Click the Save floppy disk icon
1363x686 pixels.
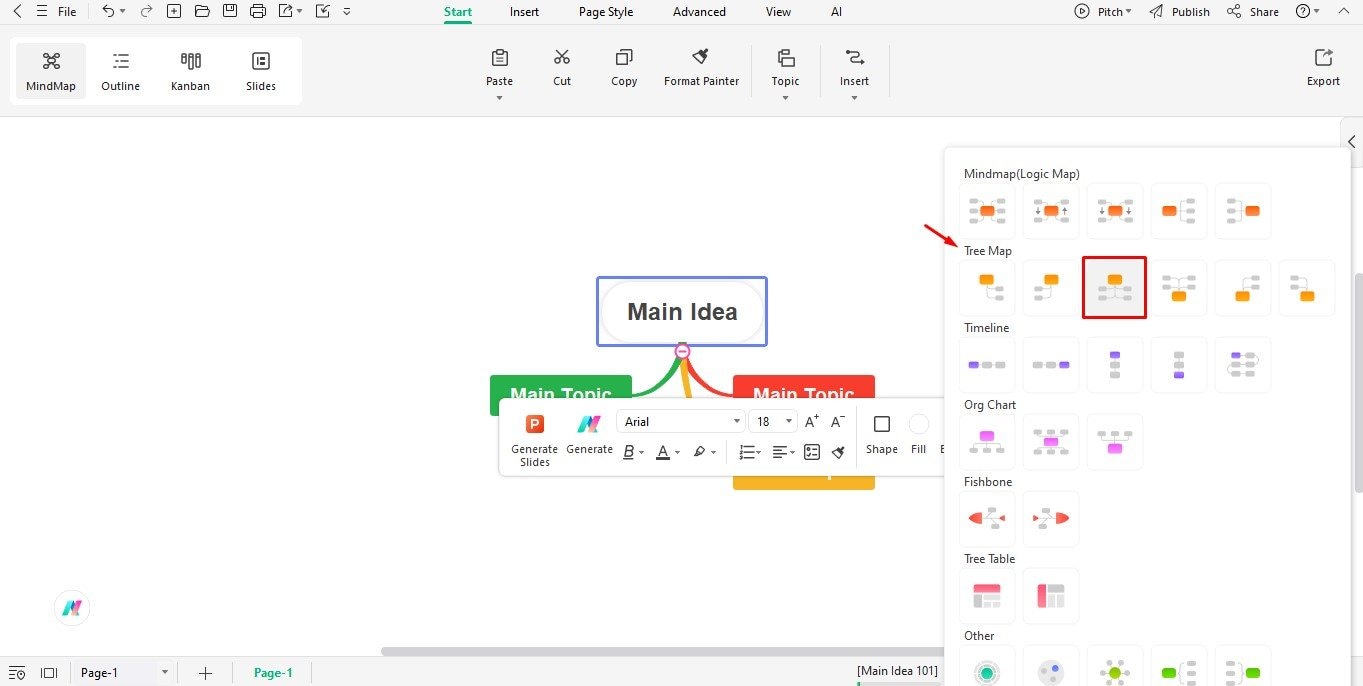click(230, 12)
